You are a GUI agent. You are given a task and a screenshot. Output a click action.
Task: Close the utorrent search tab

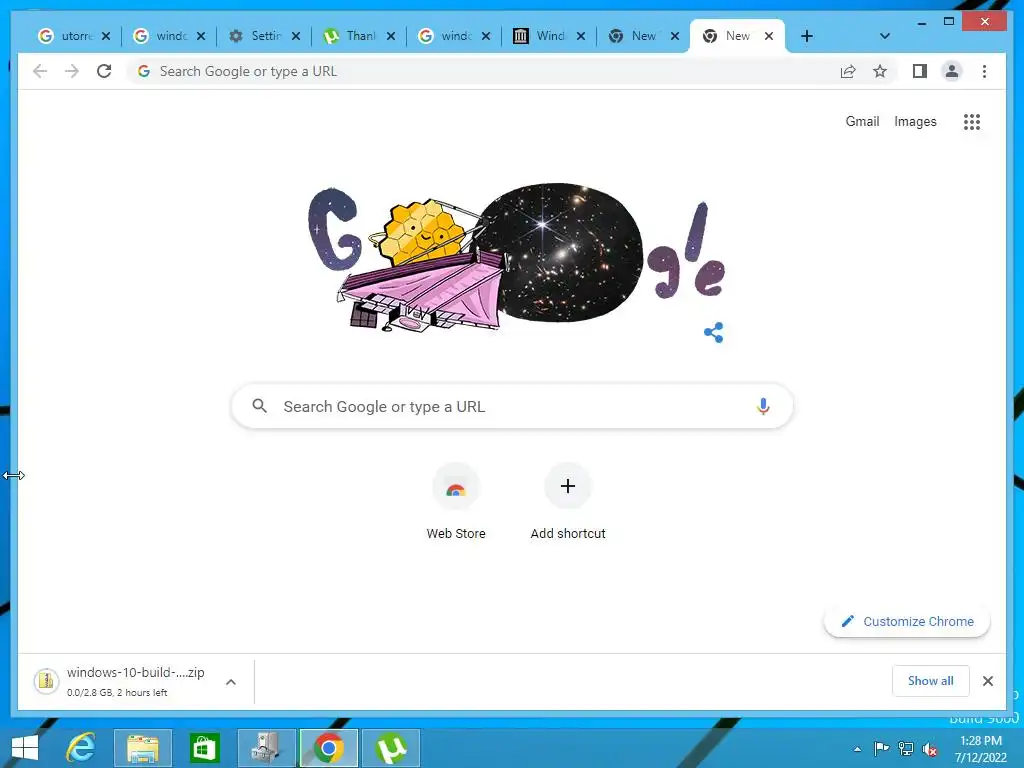click(x=106, y=36)
